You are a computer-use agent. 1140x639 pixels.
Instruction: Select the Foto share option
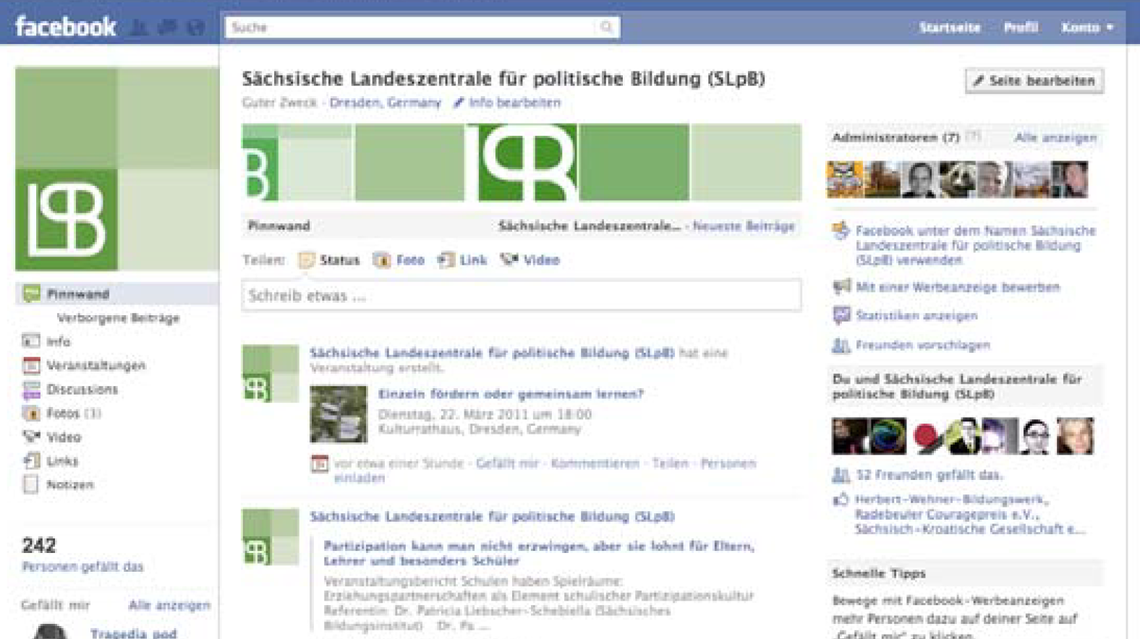point(399,260)
